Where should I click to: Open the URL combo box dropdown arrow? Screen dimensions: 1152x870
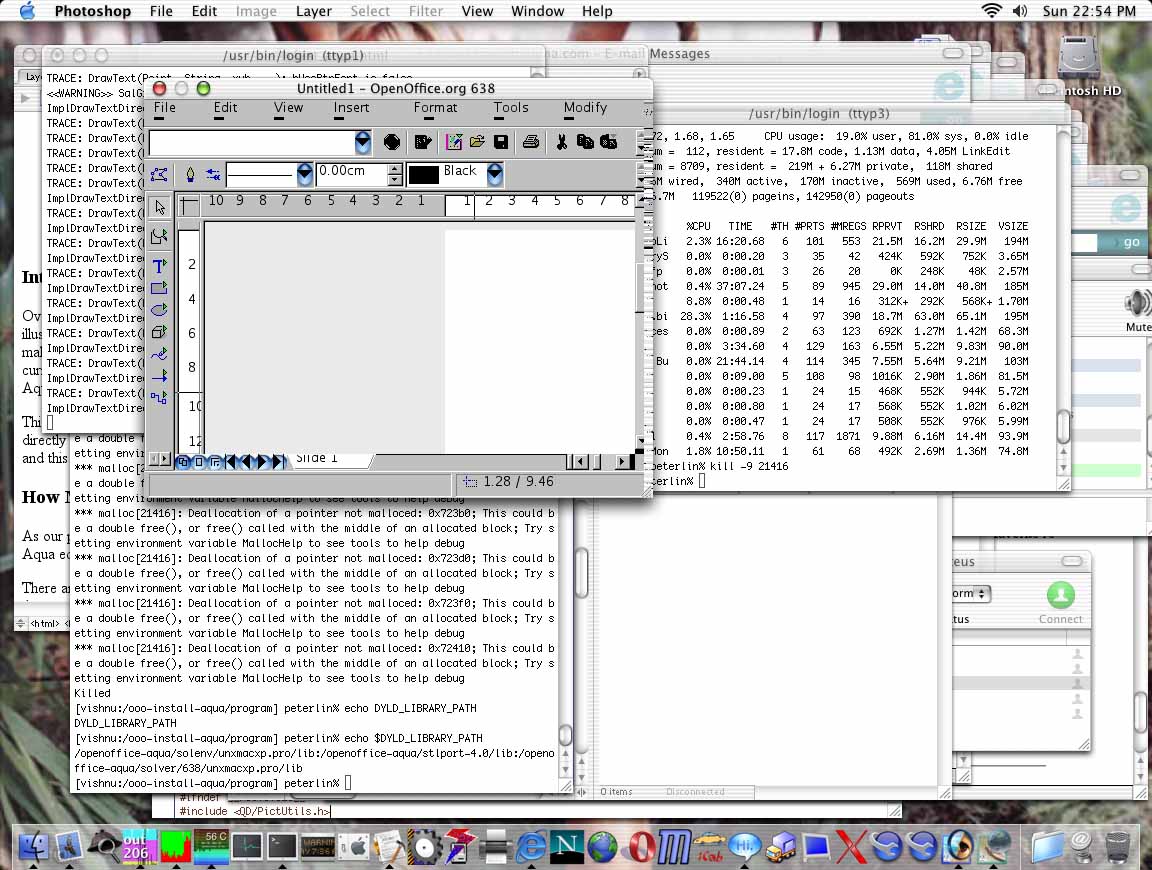pyautogui.click(x=363, y=142)
